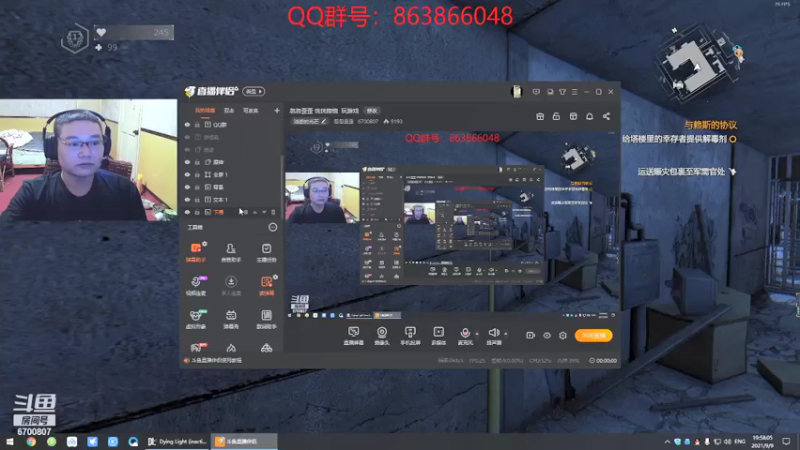This screenshot has width=800, height=450.
Task: Open the tutorial link in status bar
Action: tap(216, 360)
